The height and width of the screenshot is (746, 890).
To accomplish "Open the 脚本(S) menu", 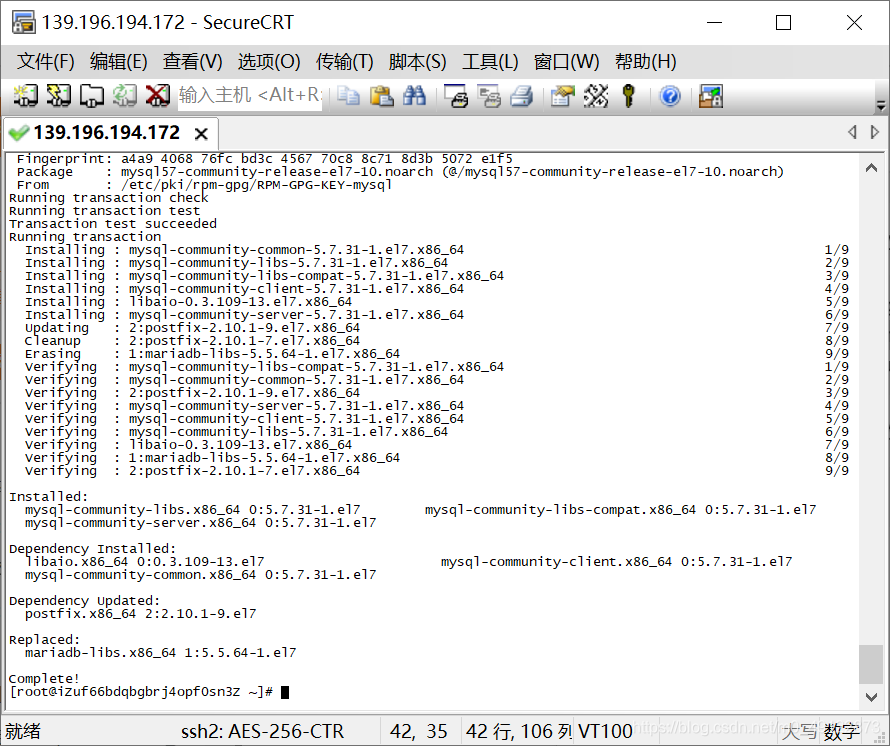I will click(417, 61).
